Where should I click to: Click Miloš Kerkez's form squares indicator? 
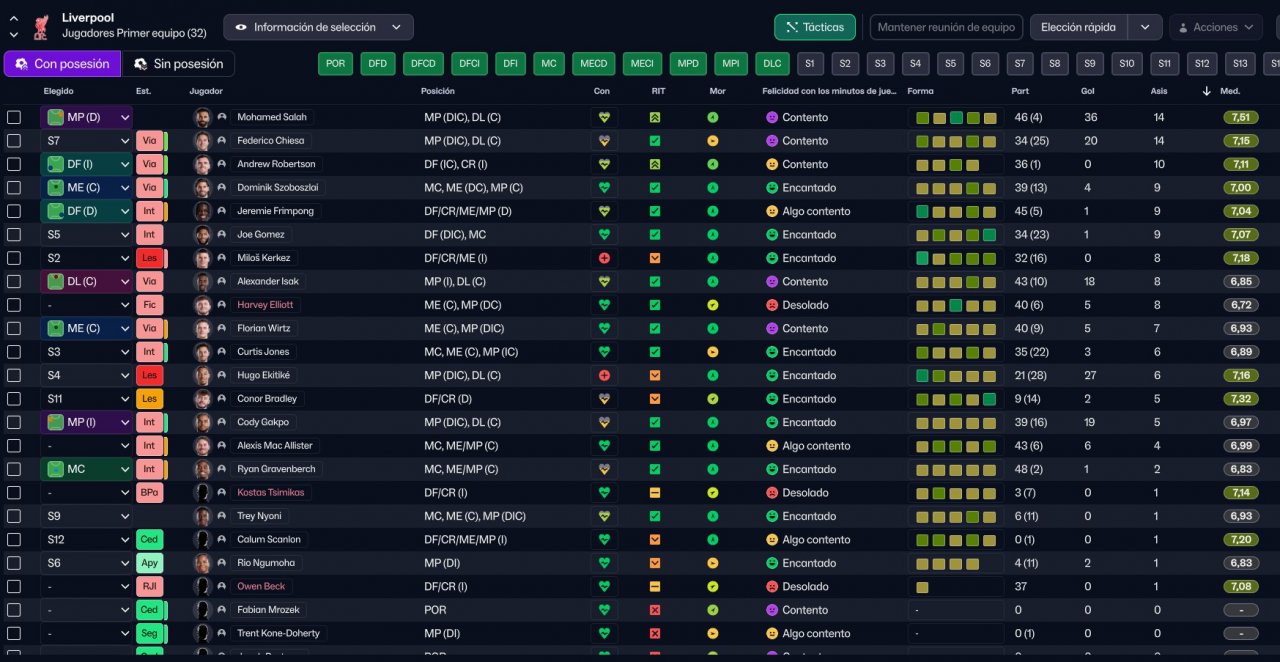(956, 258)
